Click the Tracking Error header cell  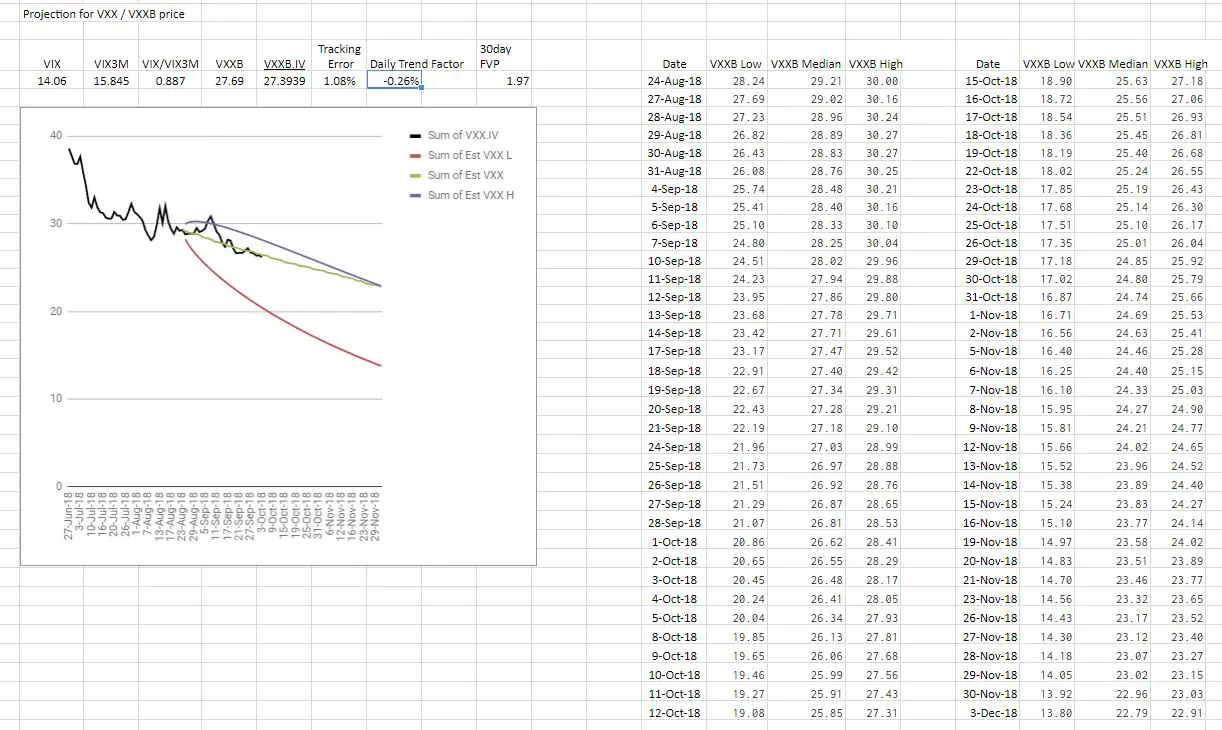[x=340, y=56]
